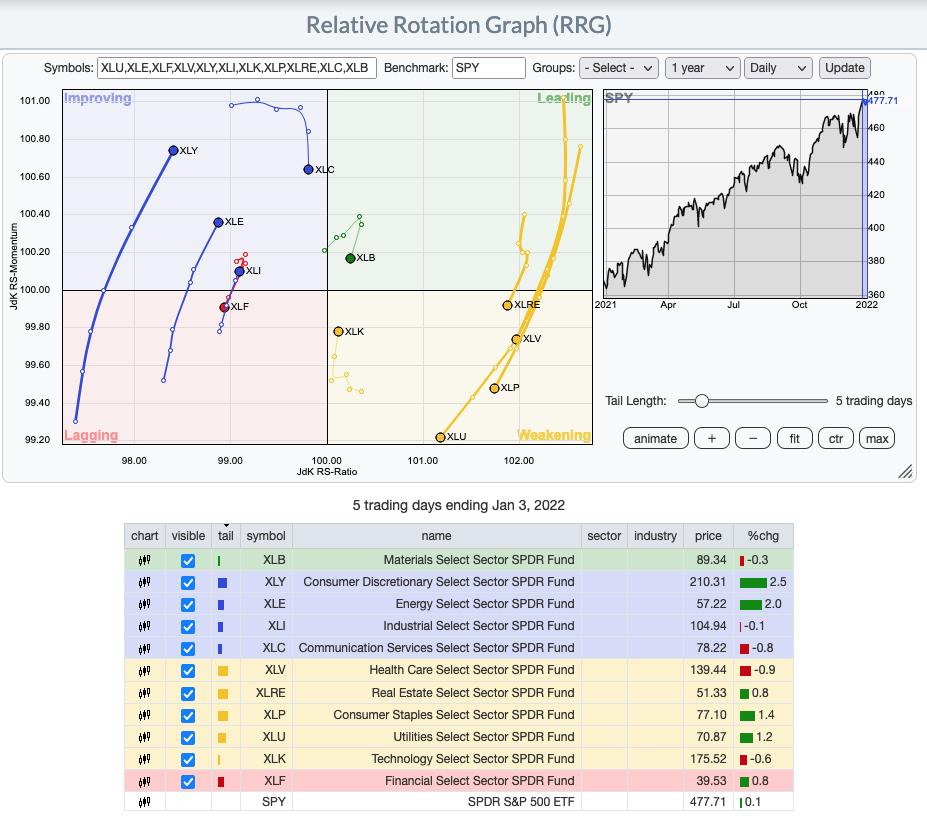Select the XLB point on the graph

click(x=350, y=258)
